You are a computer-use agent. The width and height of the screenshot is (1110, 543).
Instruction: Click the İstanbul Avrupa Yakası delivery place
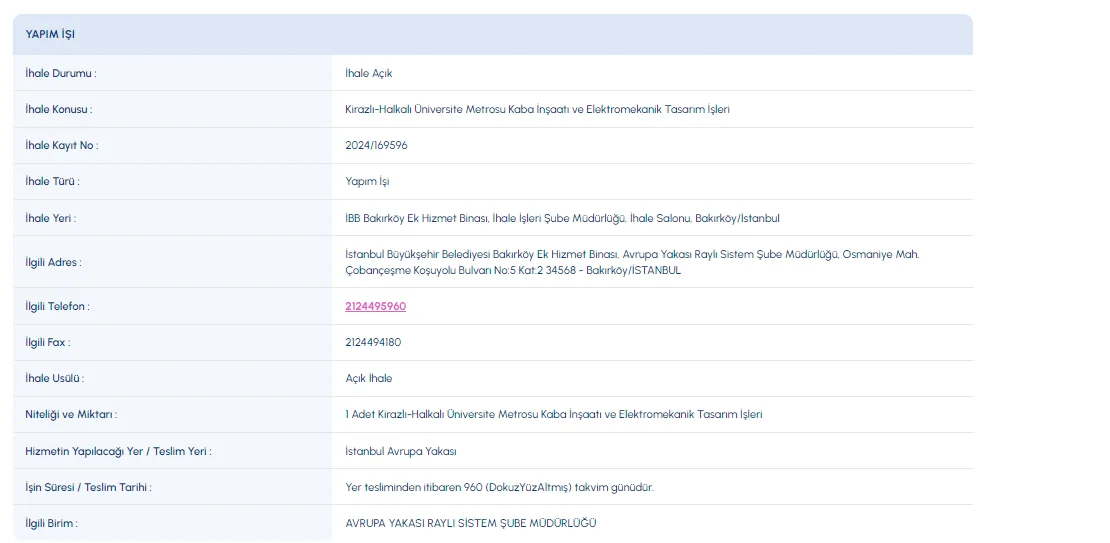400,451
